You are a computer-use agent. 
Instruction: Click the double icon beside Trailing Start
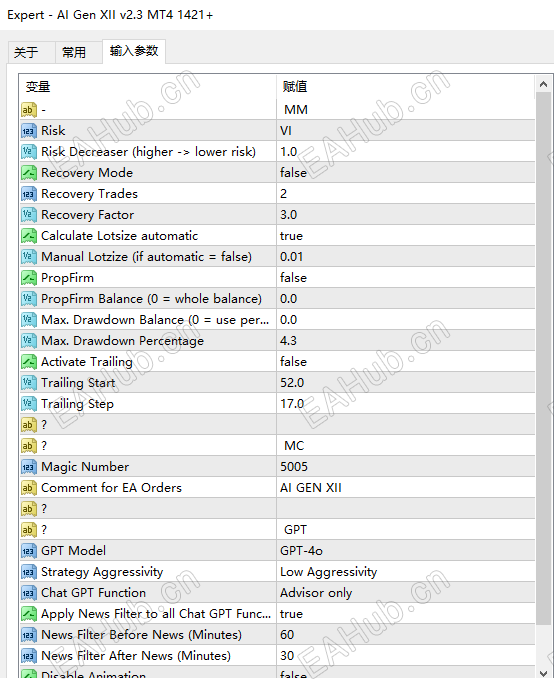29,383
